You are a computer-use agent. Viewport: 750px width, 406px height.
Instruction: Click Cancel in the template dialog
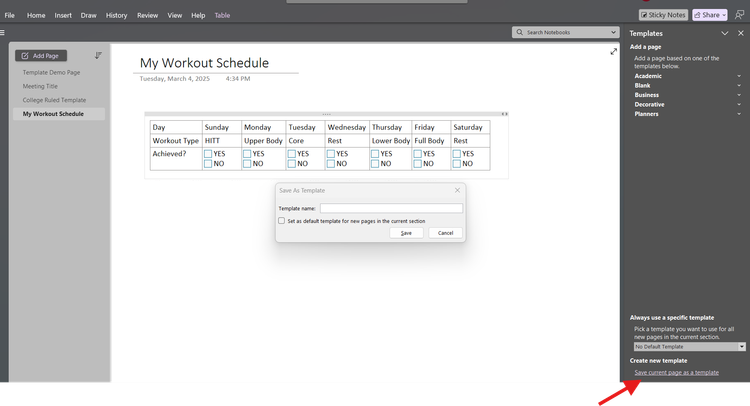pyautogui.click(x=445, y=233)
